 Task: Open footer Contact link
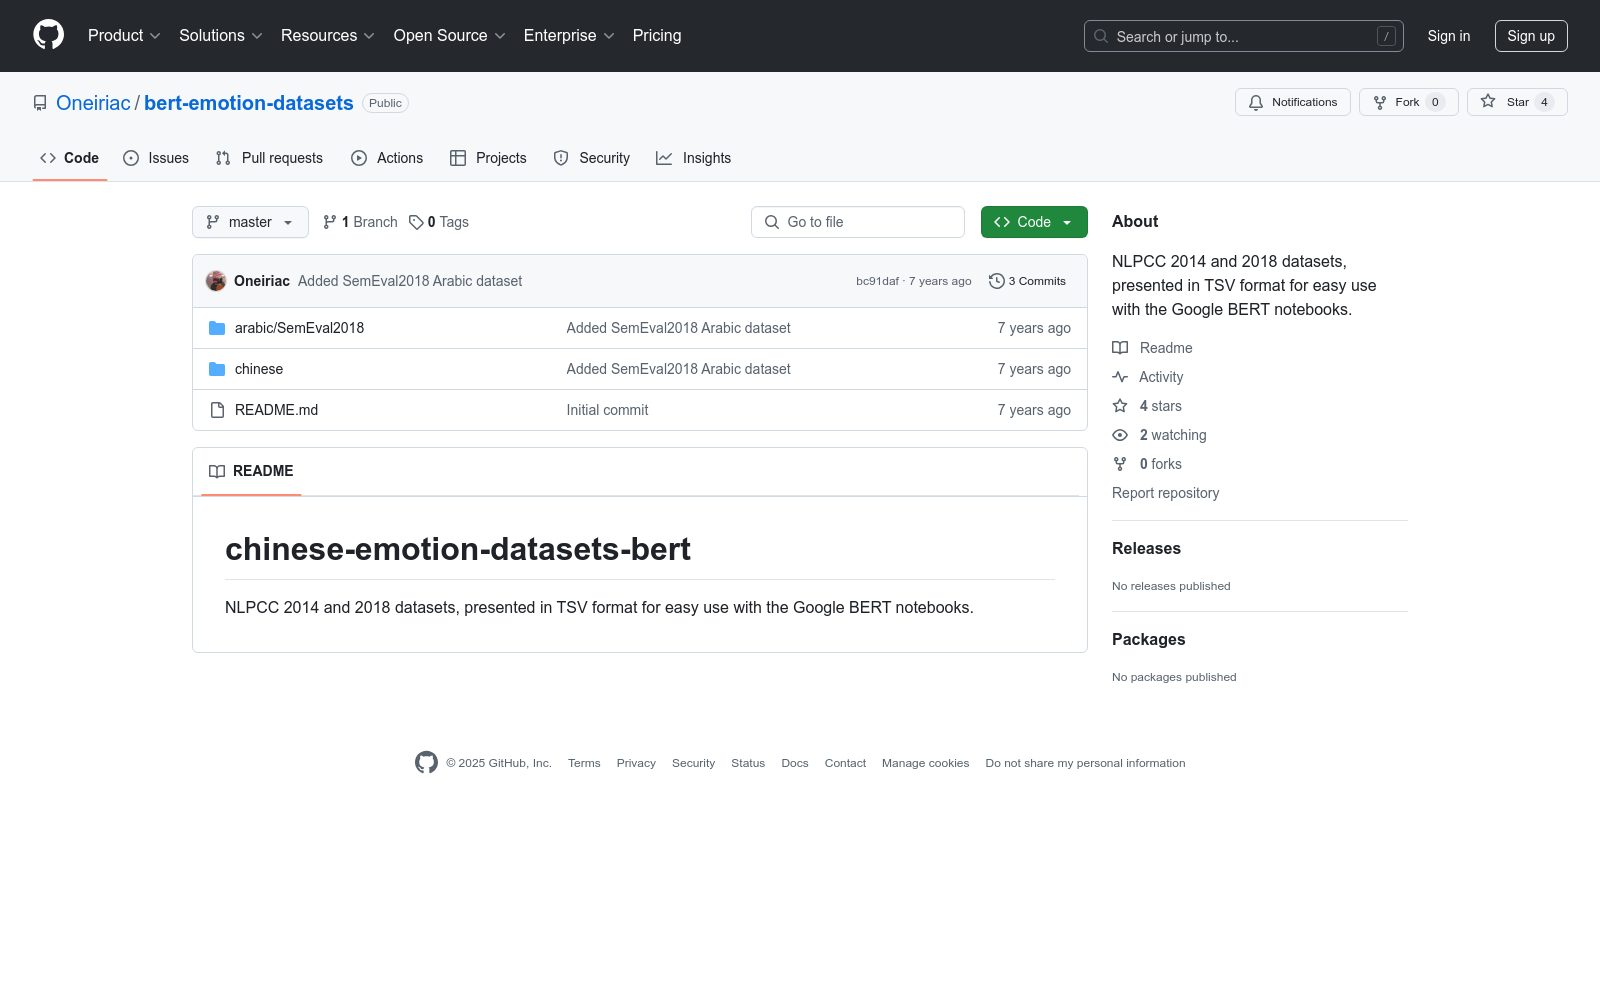(845, 763)
